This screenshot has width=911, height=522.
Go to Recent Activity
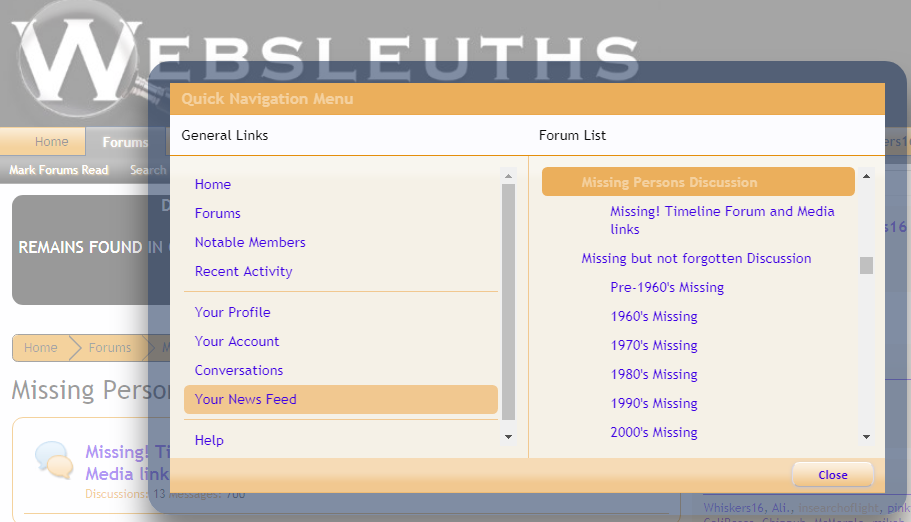point(244,271)
